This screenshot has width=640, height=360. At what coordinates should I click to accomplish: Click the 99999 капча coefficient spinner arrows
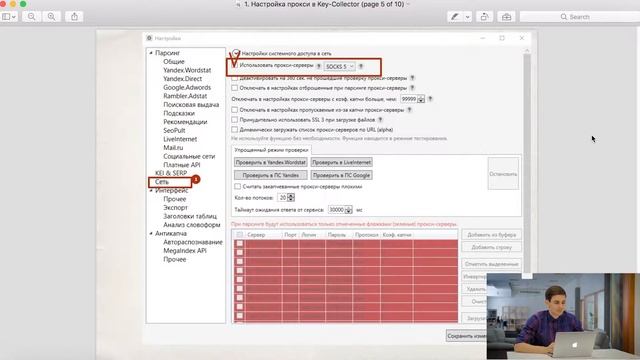pos(421,99)
